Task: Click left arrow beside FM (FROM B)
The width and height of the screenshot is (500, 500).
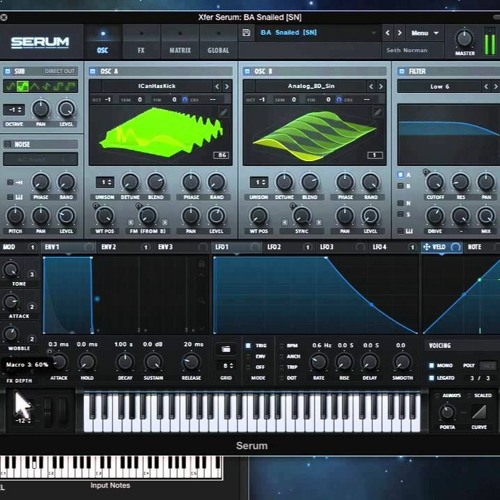Action: coord(131,222)
